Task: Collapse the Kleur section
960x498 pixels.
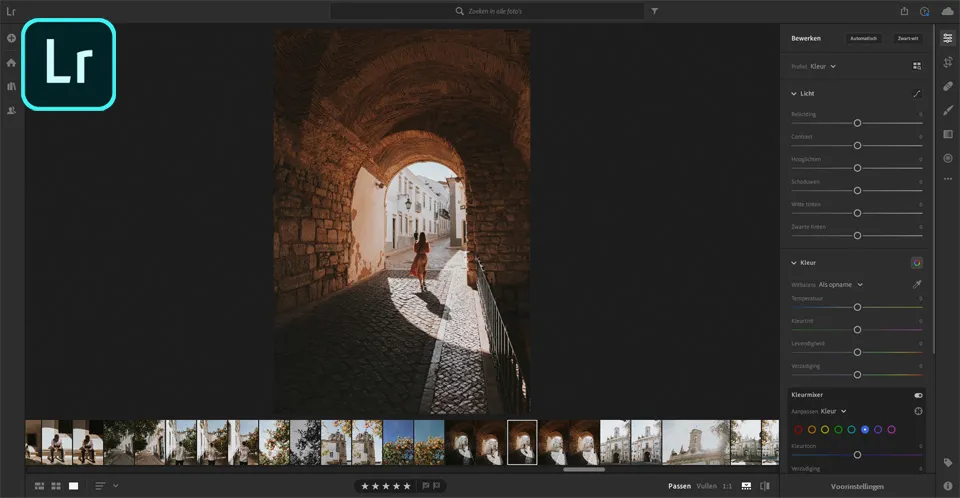Action: point(793,263)
